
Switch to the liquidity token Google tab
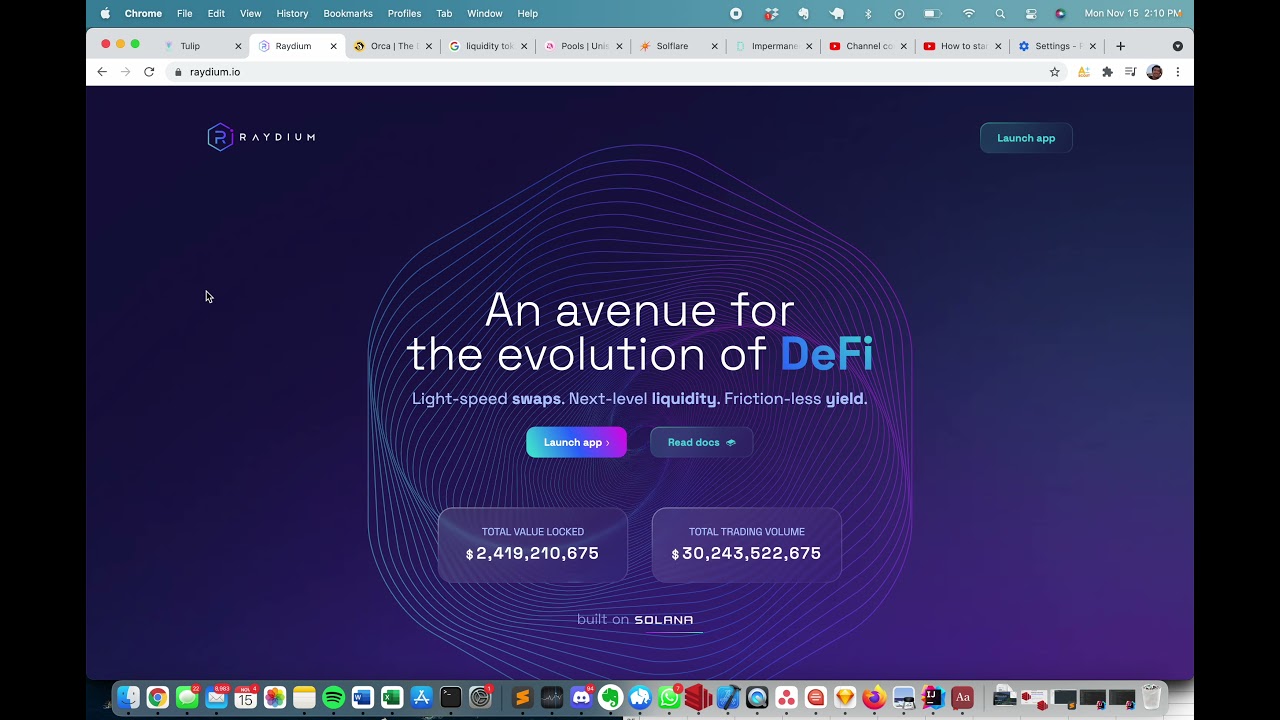tap(488, 46)
